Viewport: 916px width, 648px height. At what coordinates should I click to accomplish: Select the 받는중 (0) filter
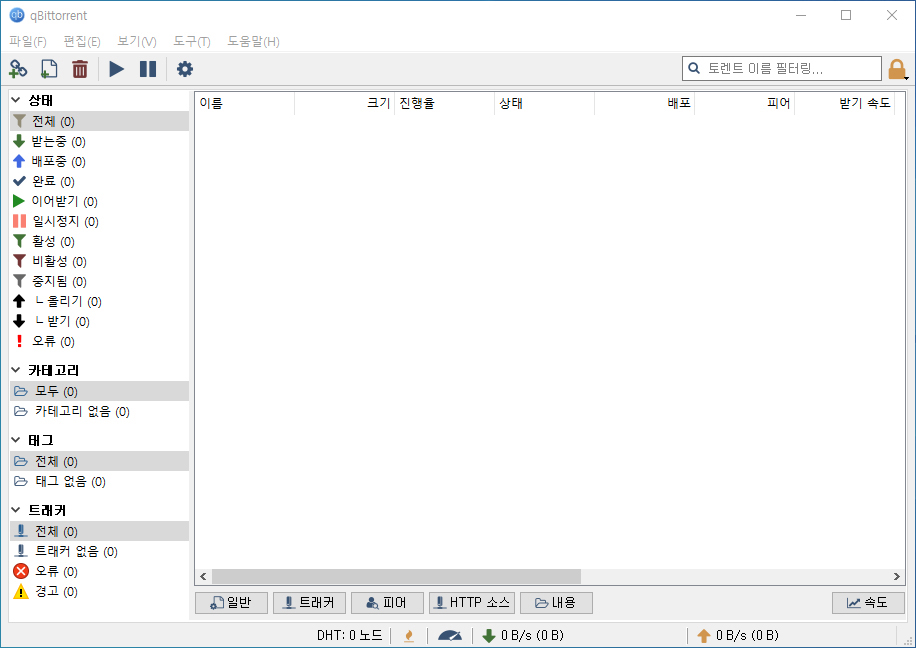pos(99,141)
